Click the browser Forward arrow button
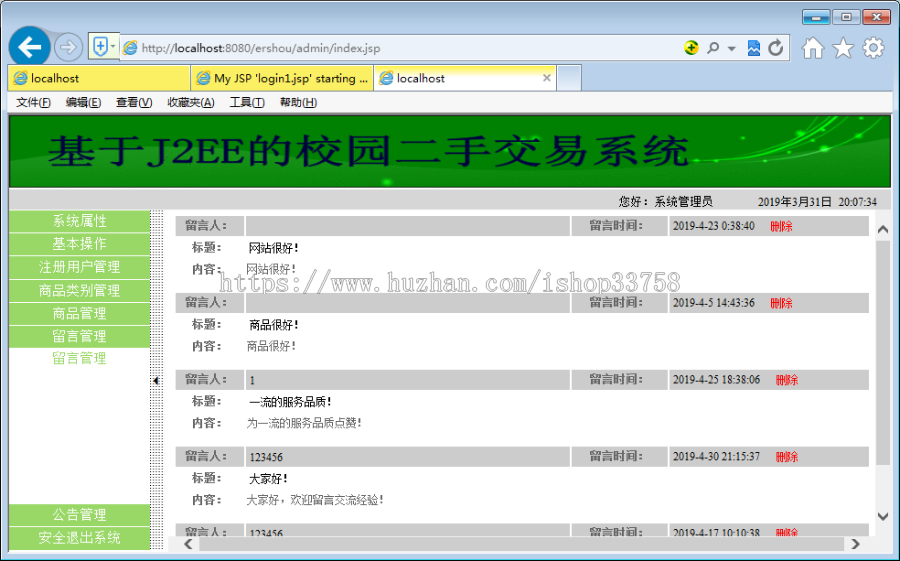 coord(68,47)
